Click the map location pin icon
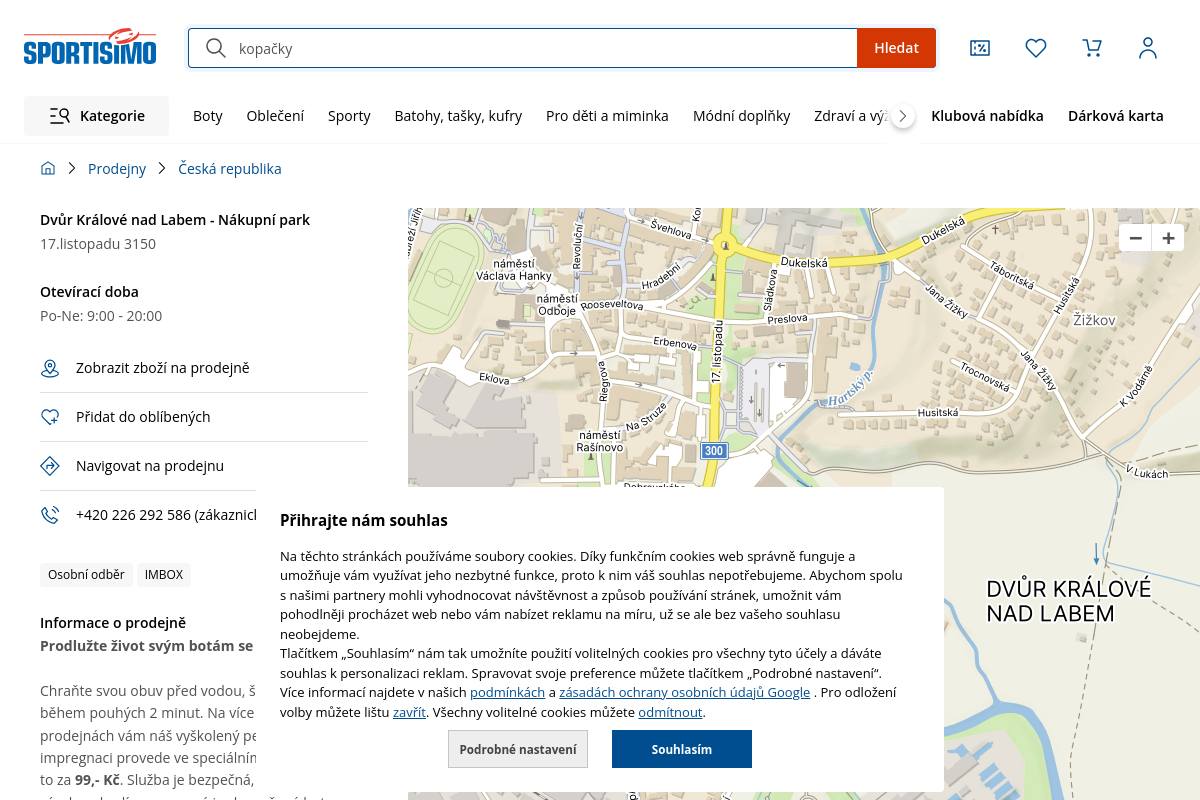This screenshot has height=800, width=1200. pos(50,369)
